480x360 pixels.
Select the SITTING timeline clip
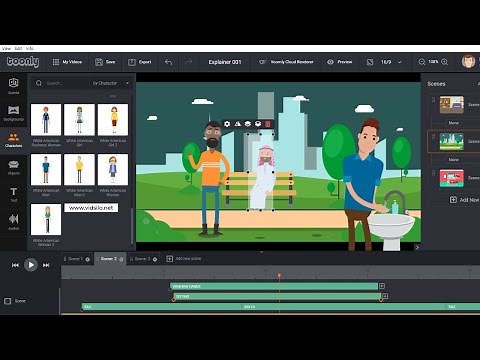[x=277, y=296]
